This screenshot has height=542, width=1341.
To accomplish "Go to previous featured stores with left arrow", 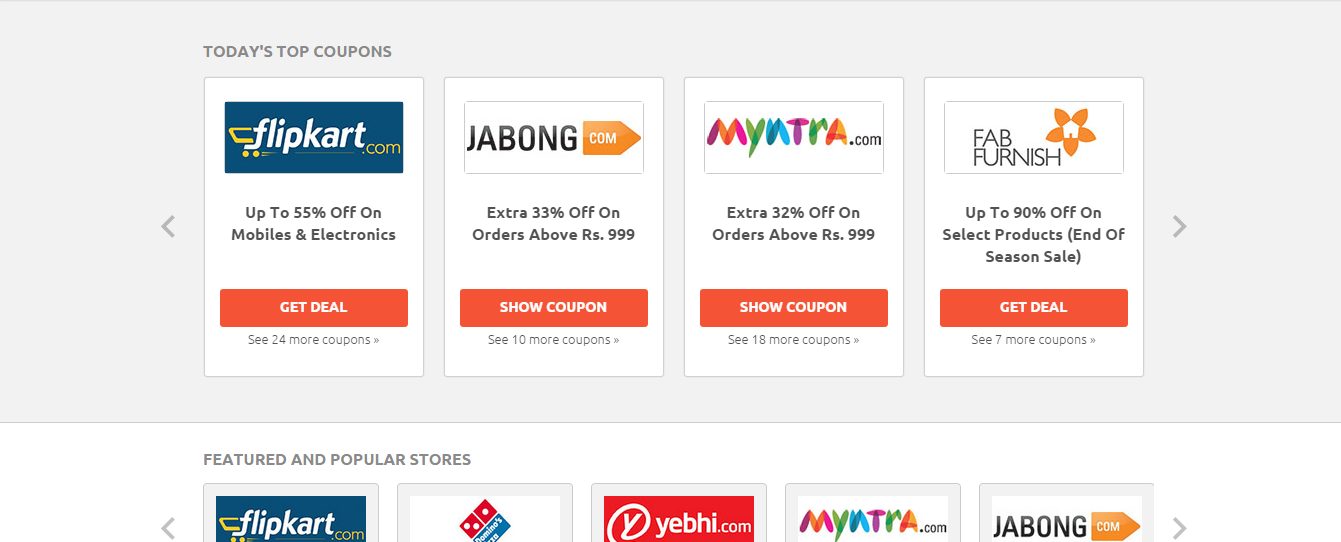I will pyautogui.click(x=168, y=528).
